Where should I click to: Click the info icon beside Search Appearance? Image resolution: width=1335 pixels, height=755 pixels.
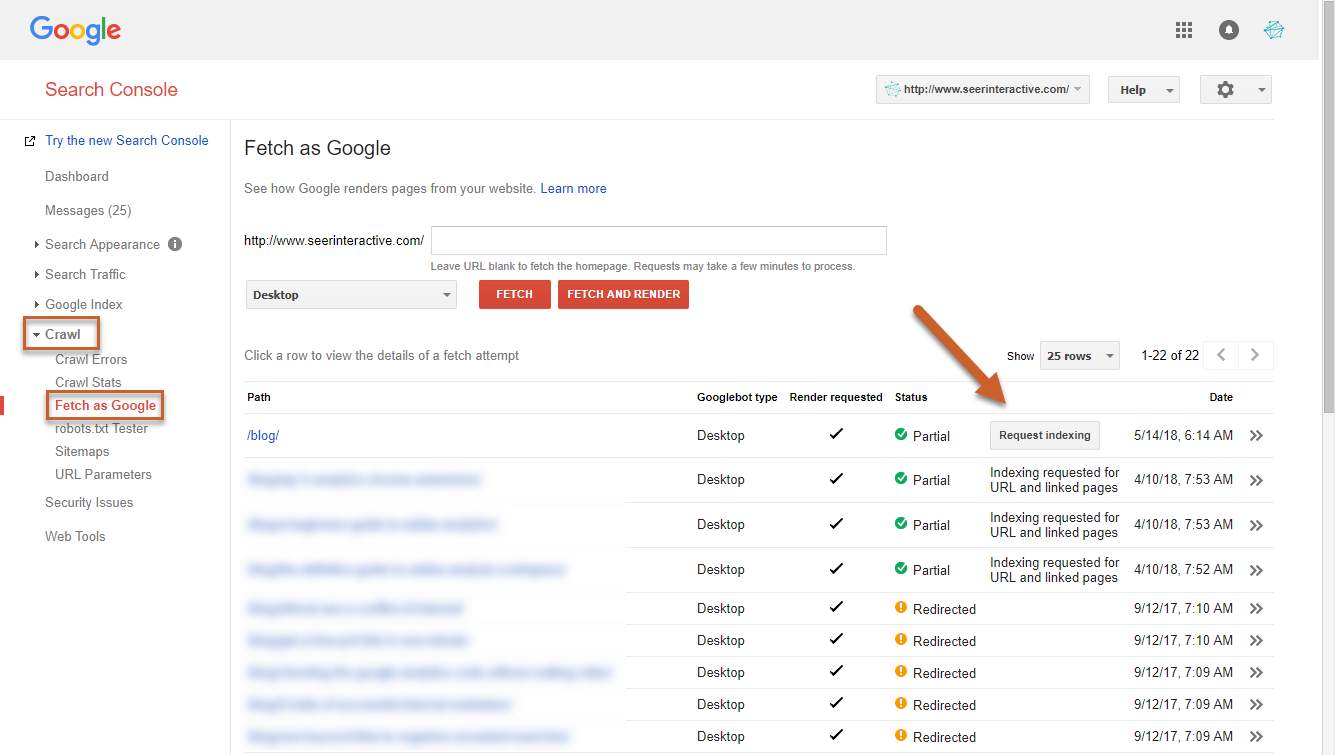[175, 244]
